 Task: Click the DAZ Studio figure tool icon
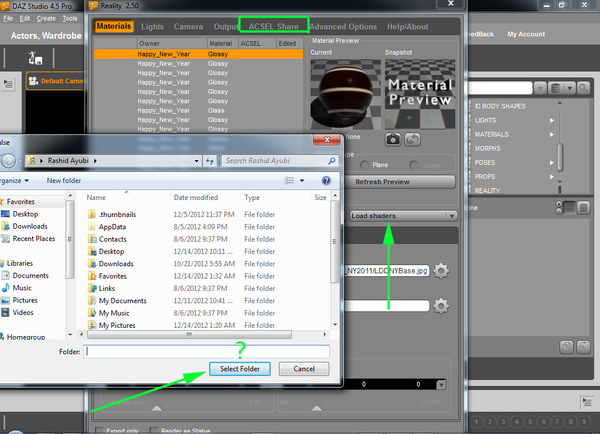[x=35, y=58]
